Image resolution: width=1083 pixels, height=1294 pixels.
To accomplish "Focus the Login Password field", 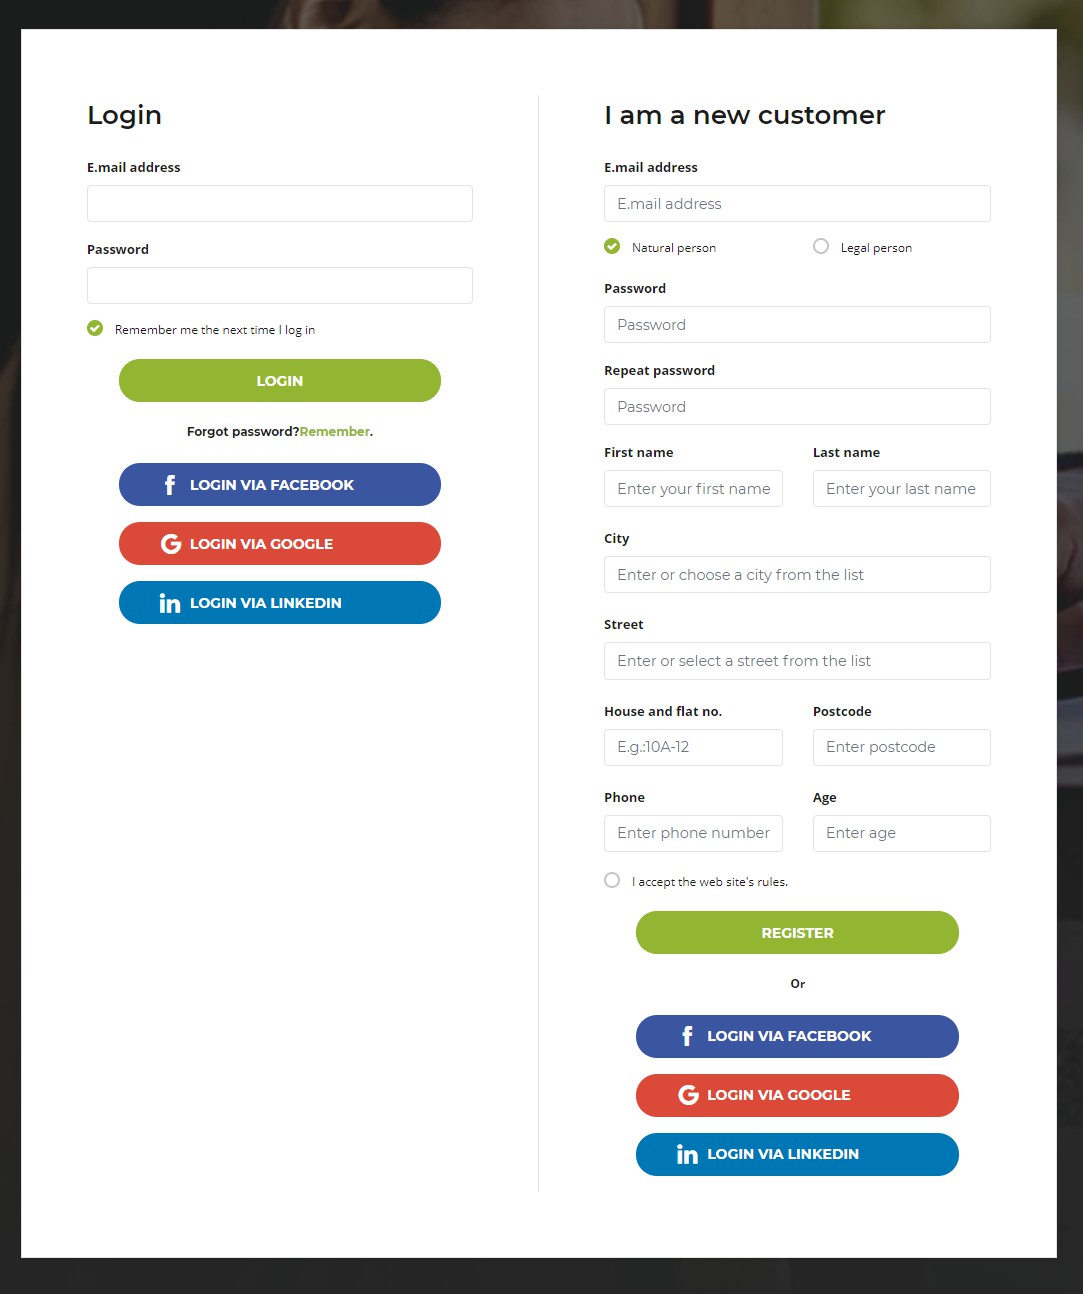I will [280, 286].
